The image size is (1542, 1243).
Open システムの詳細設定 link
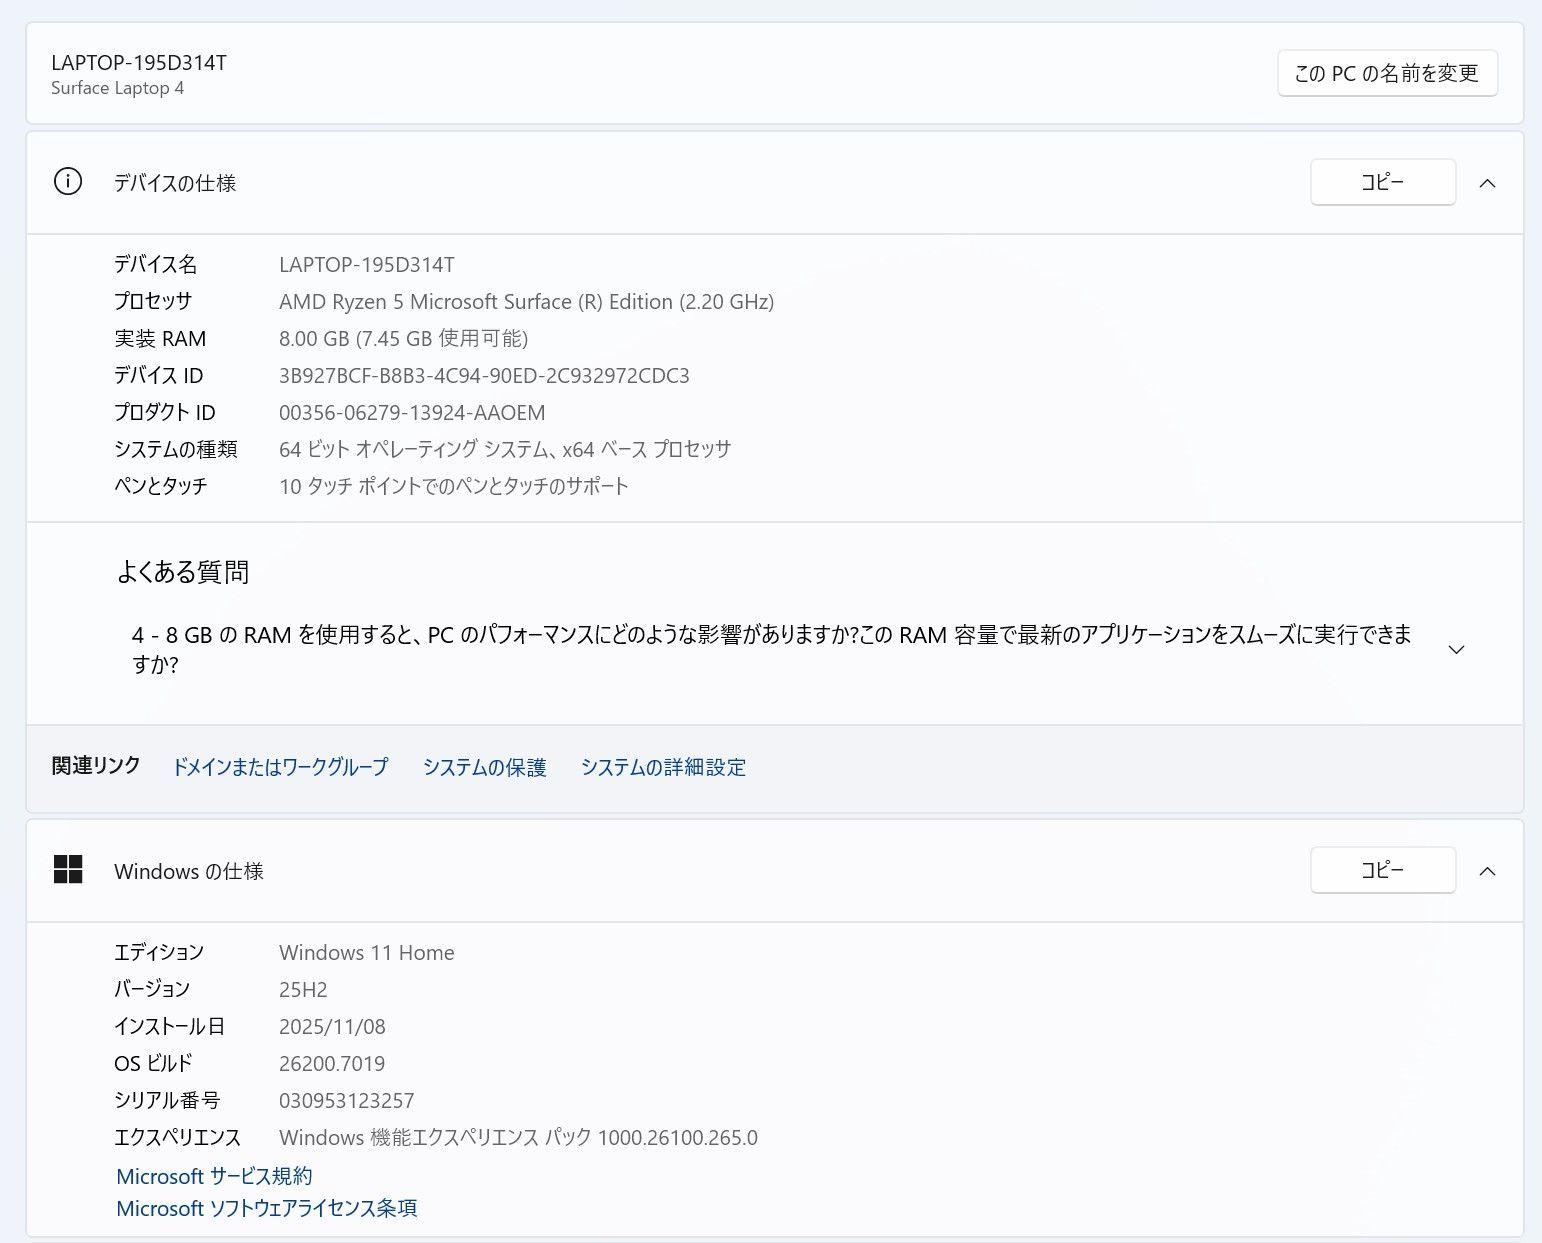(x=663, y=767)
